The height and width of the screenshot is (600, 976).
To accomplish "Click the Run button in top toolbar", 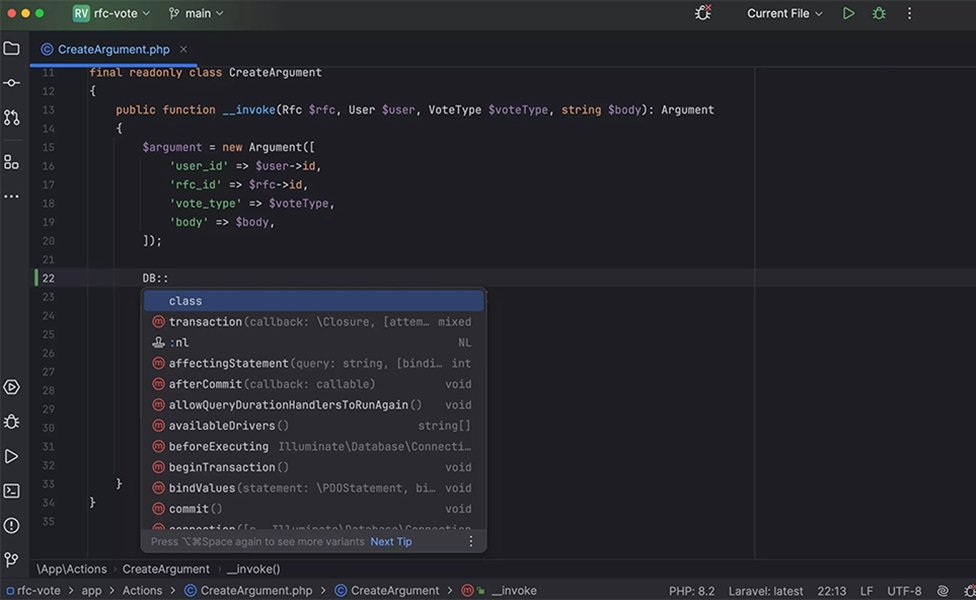I will (848, 13).
